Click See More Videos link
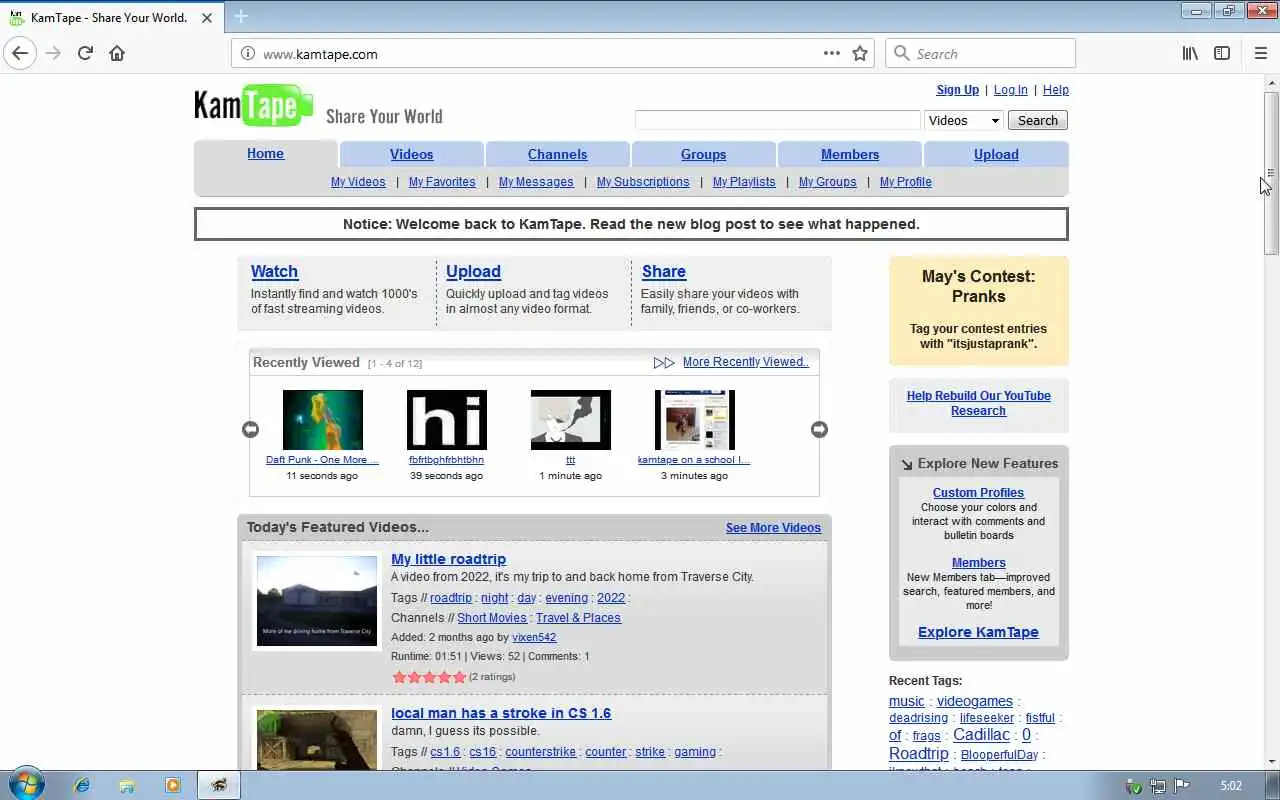 [x=773, y=528]
